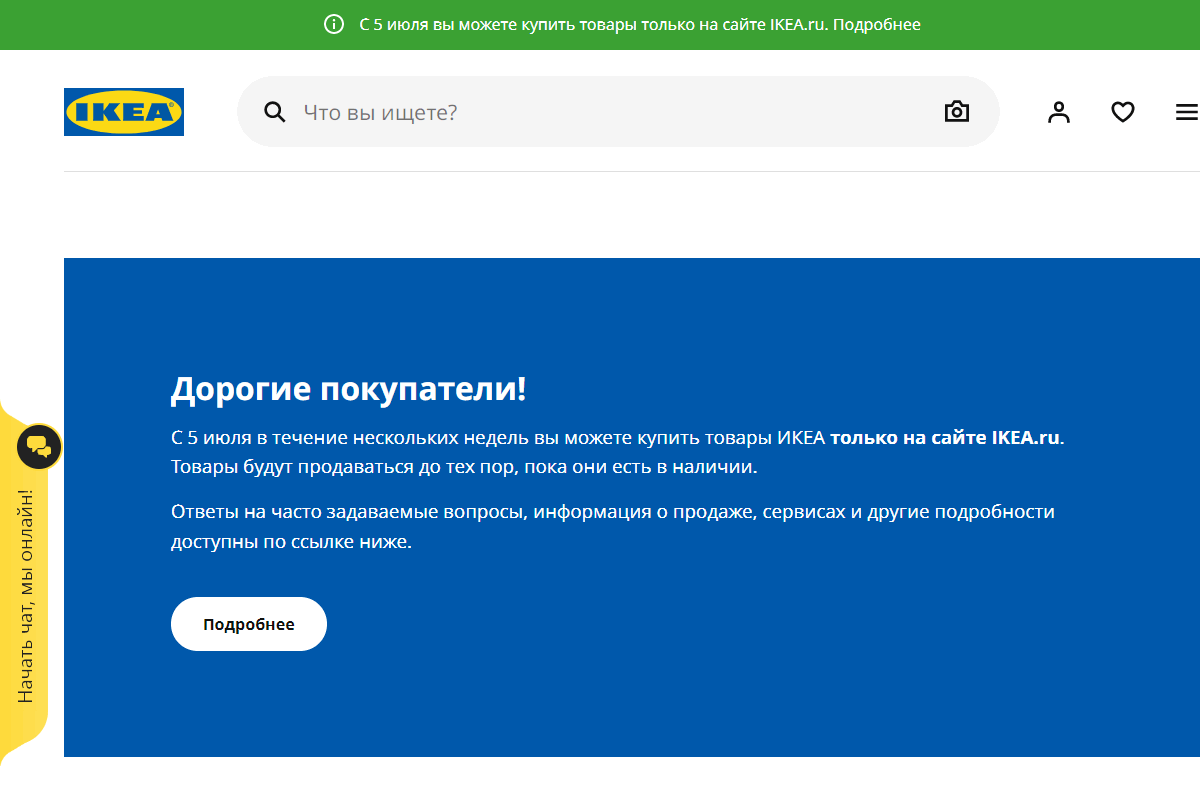Image resolution: width=1200 pixels, height=800 pixels.
Task: Click the sentence 'Товары будут продаваться до тех пор'
Action: click(x=465, y=467)
